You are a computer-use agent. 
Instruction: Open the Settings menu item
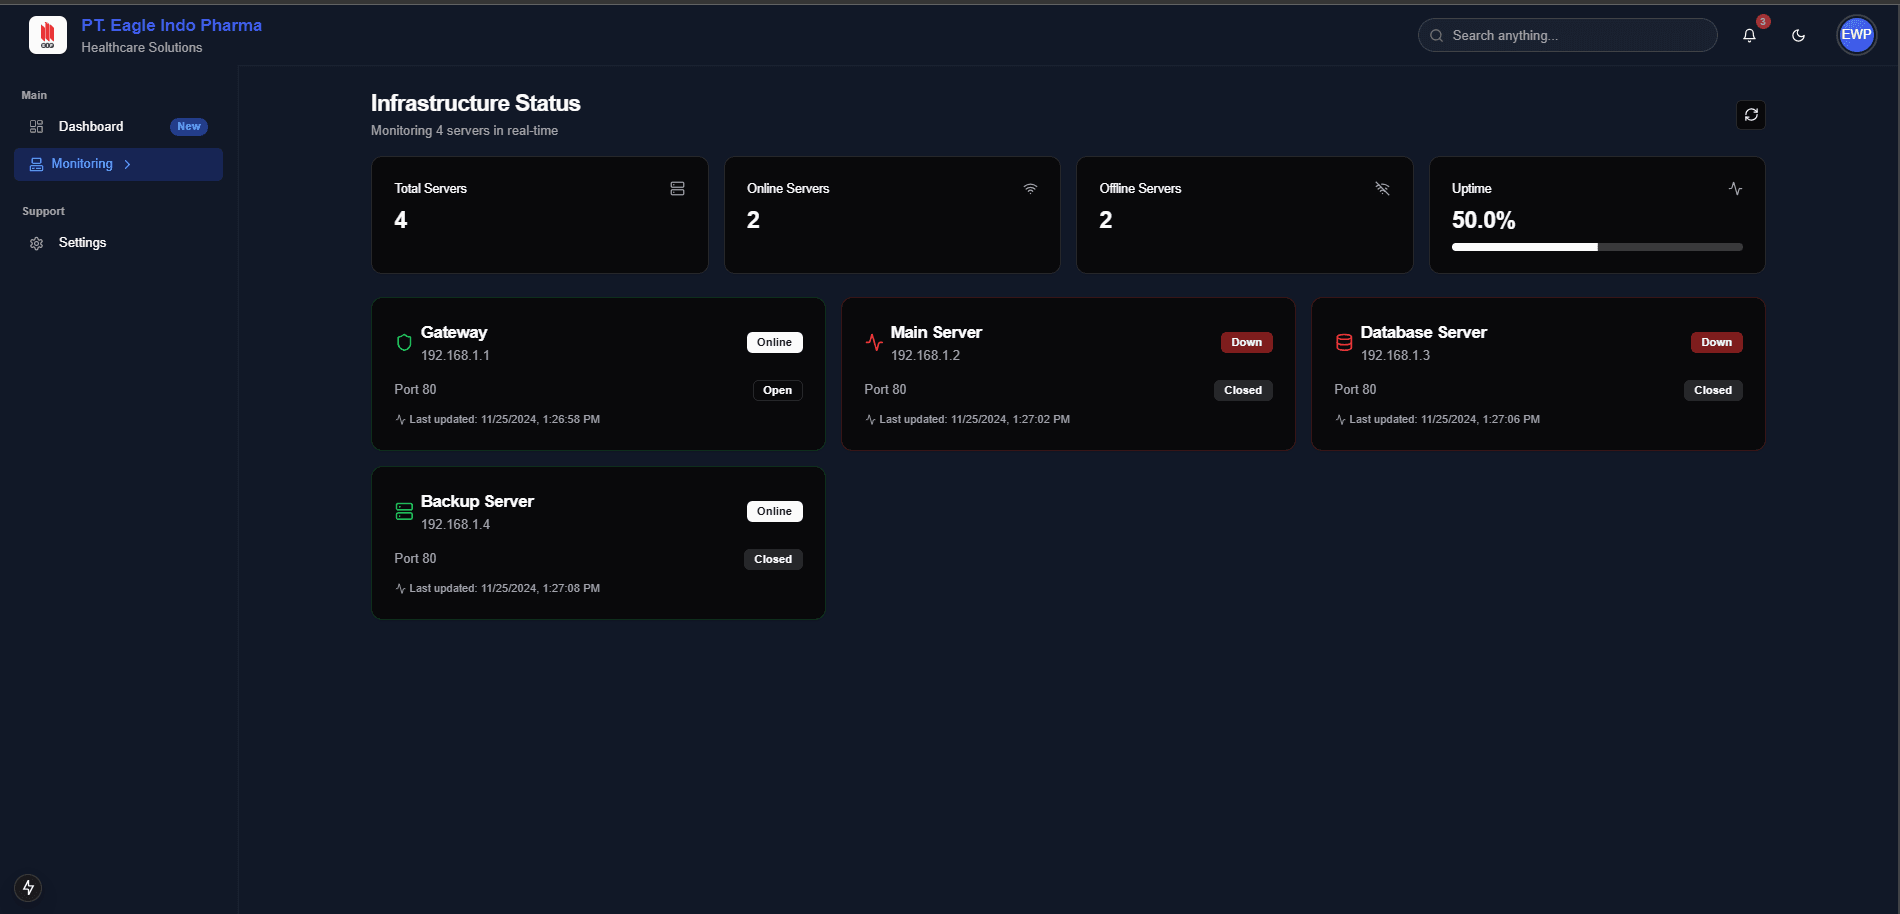coord(118,243)
